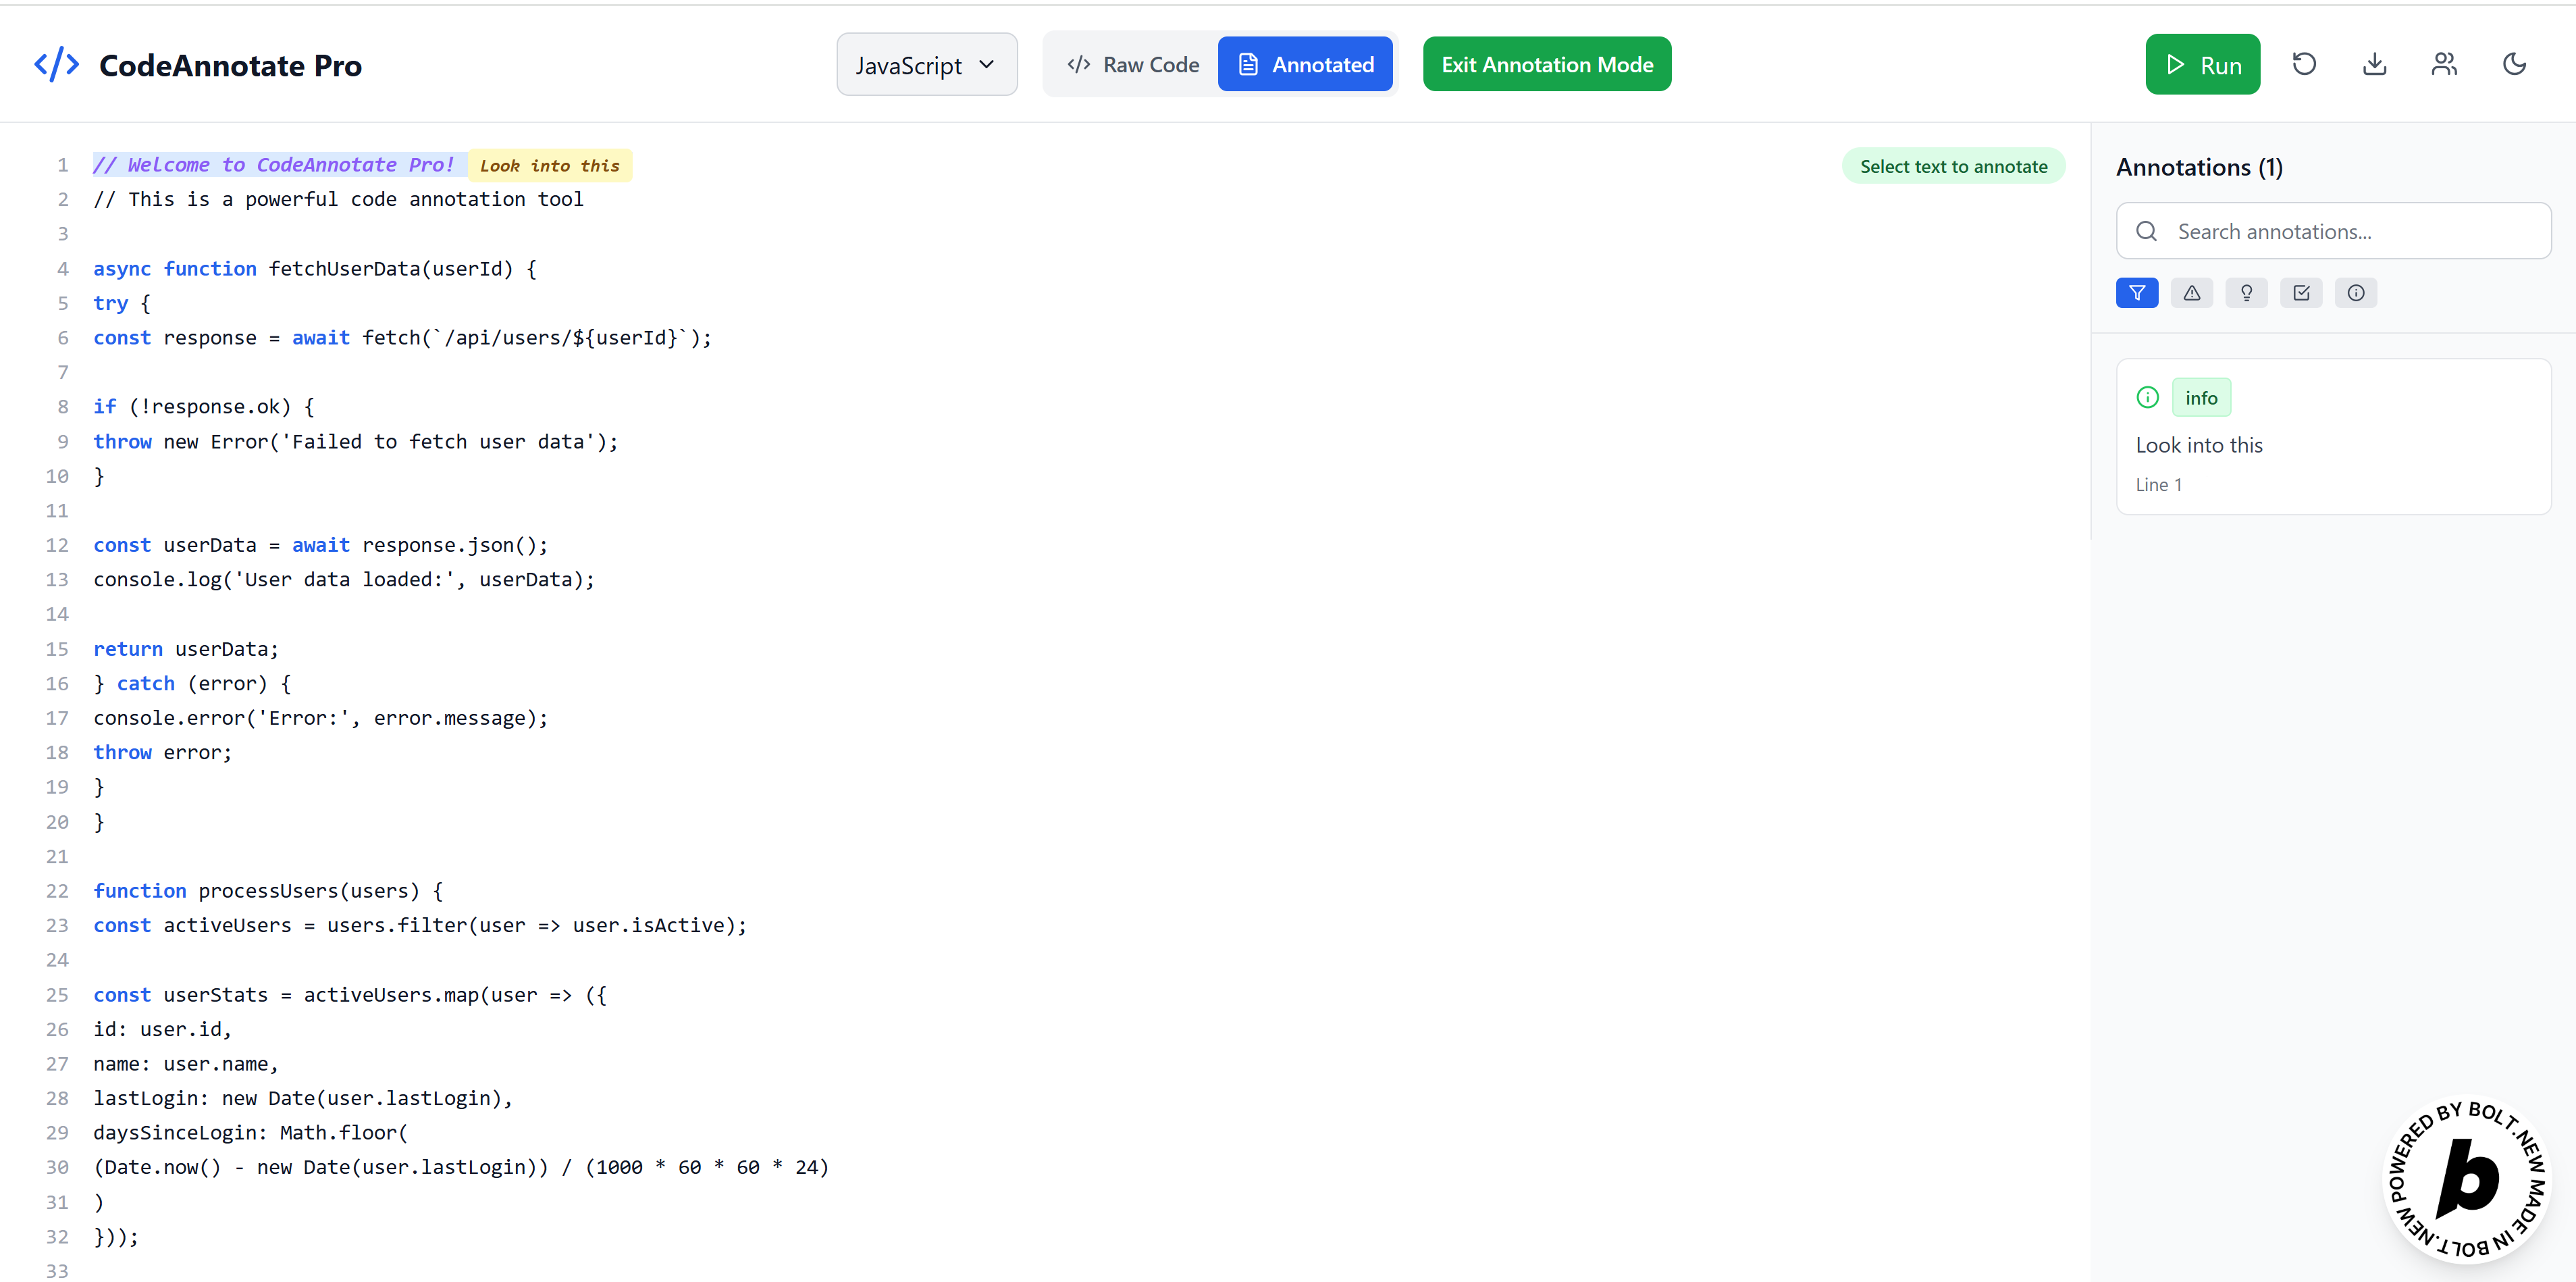Select the all-annotations funnel filter
The image size is (2576, 1282).
pyautogui.click(x=2137, y=293)
